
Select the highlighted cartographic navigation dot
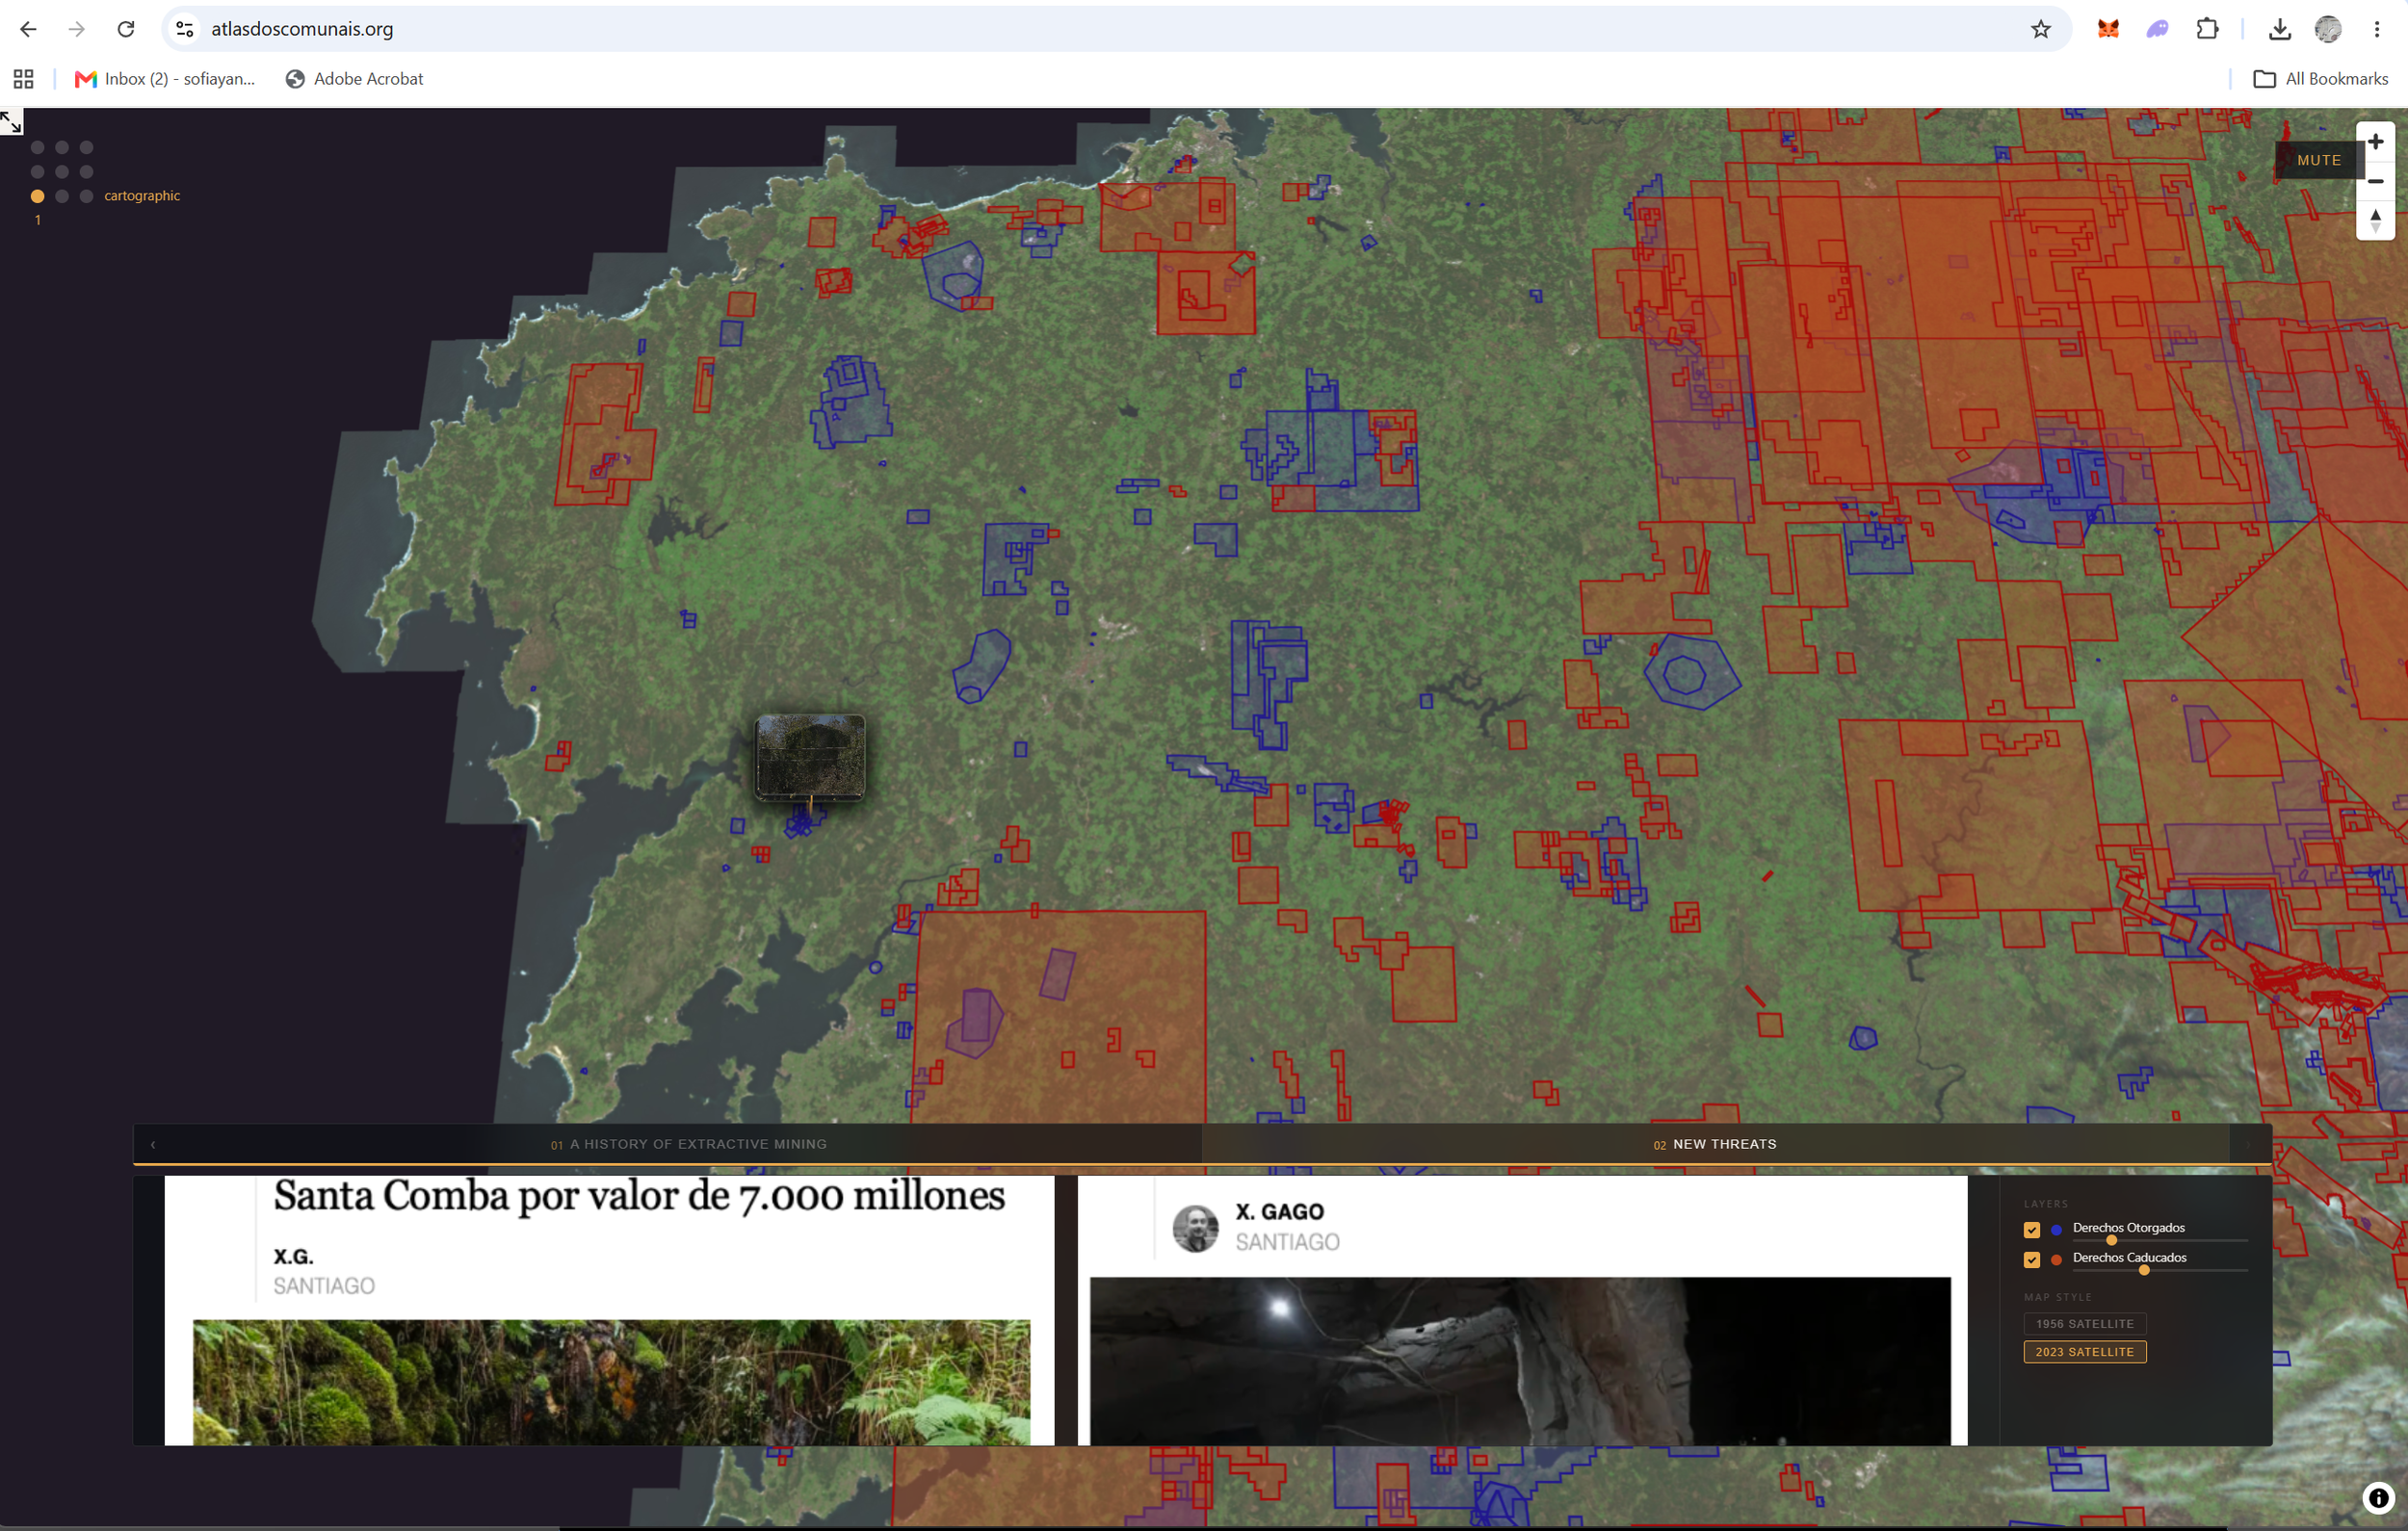[x=37, y=196]
